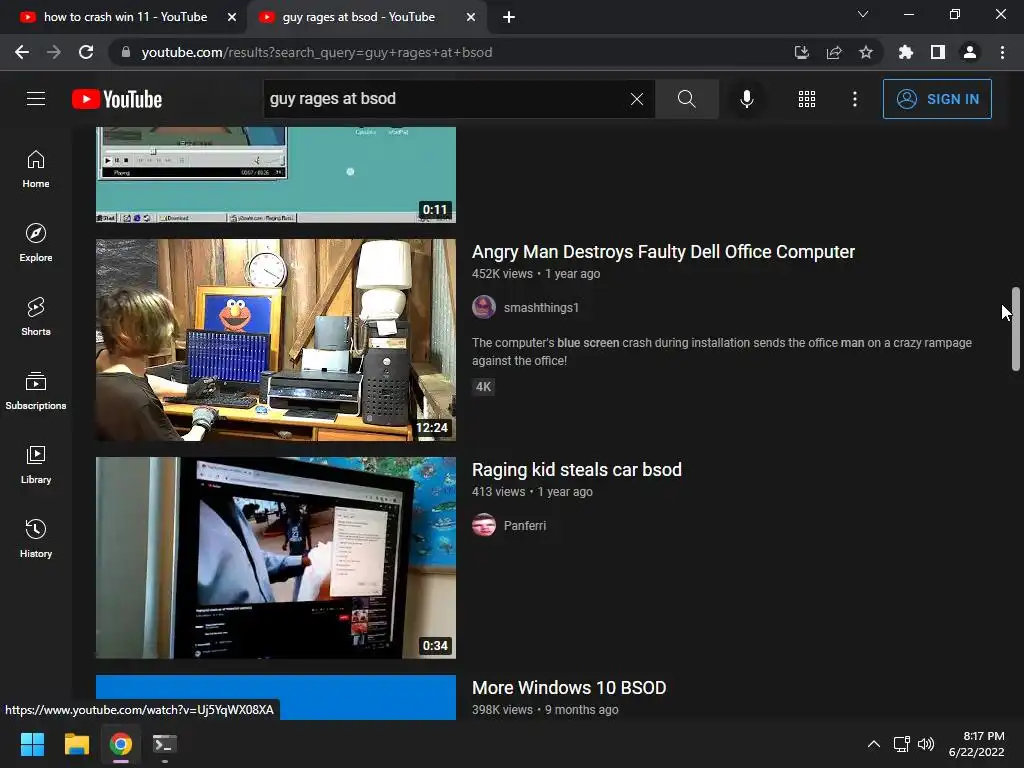The width and height of the screenshot is (1024, 768).
Task: Open Explore in sidebar
Action: (36, 243)
